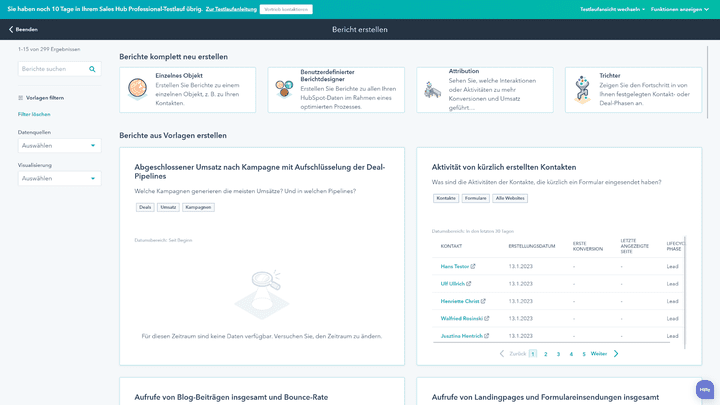
Task: Click the Vorlagen filtern filter icon
Action: coord(21,97)
